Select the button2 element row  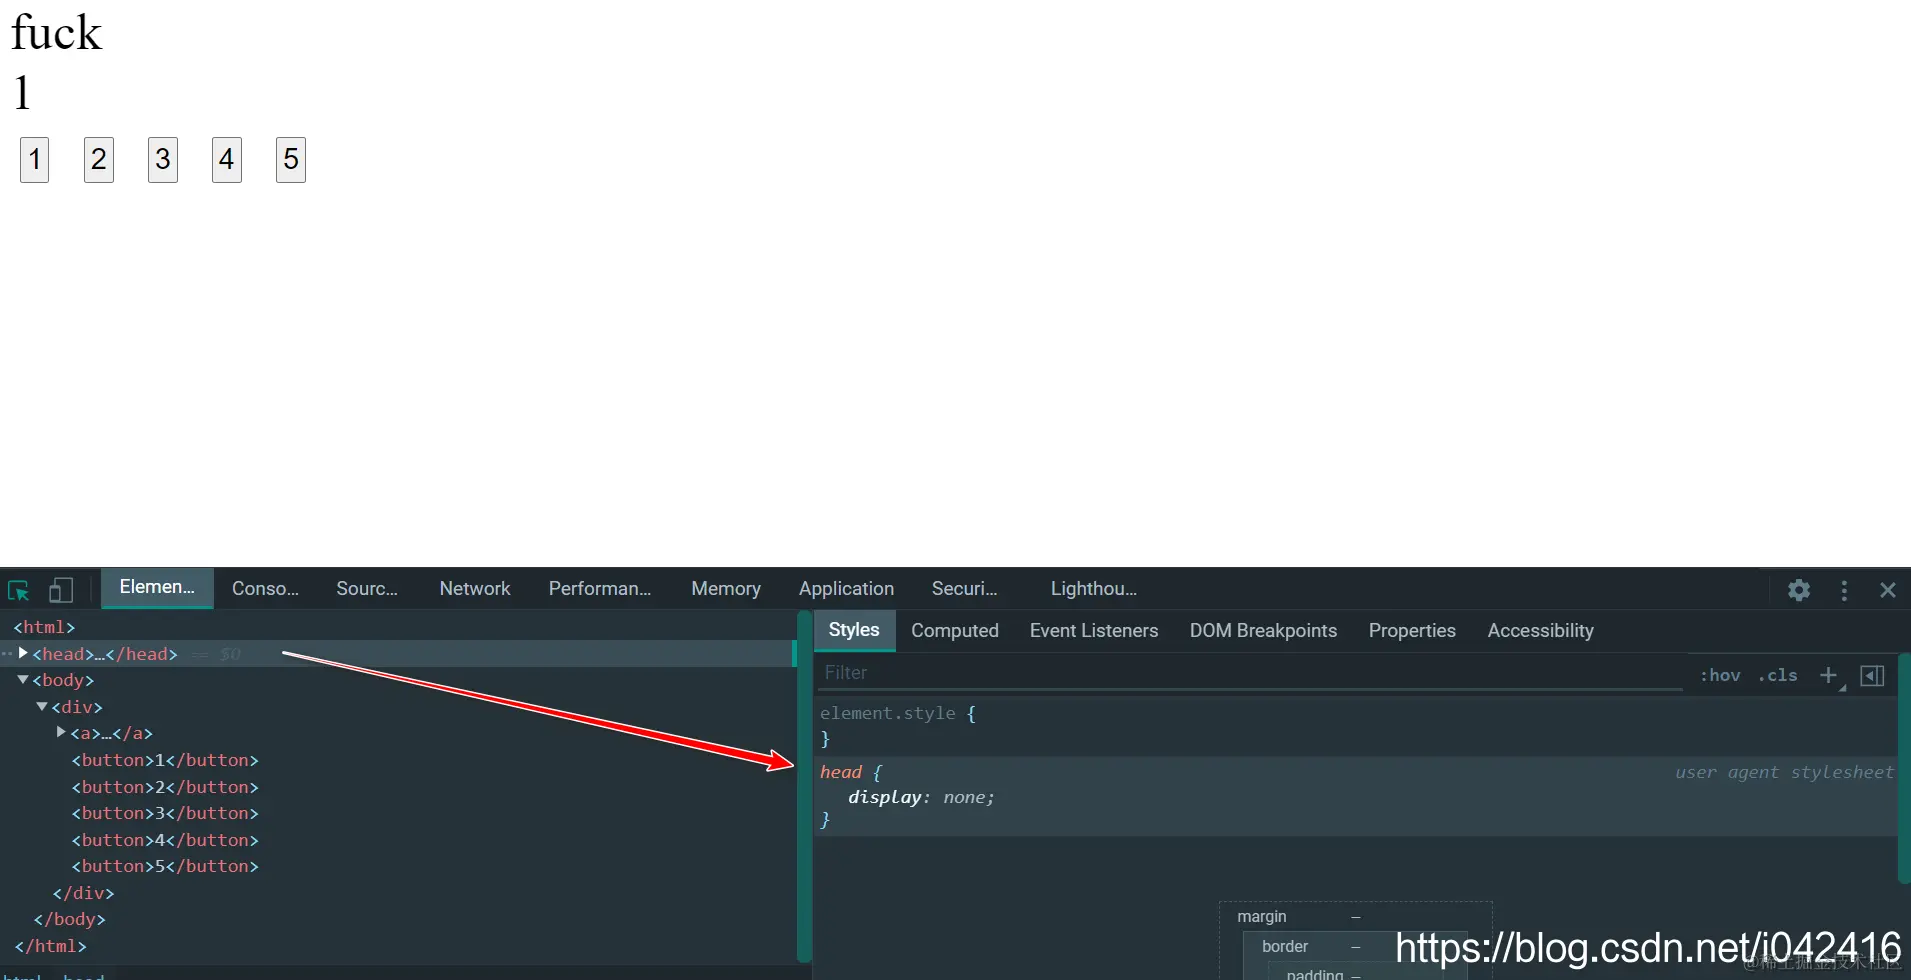point(397,787)
